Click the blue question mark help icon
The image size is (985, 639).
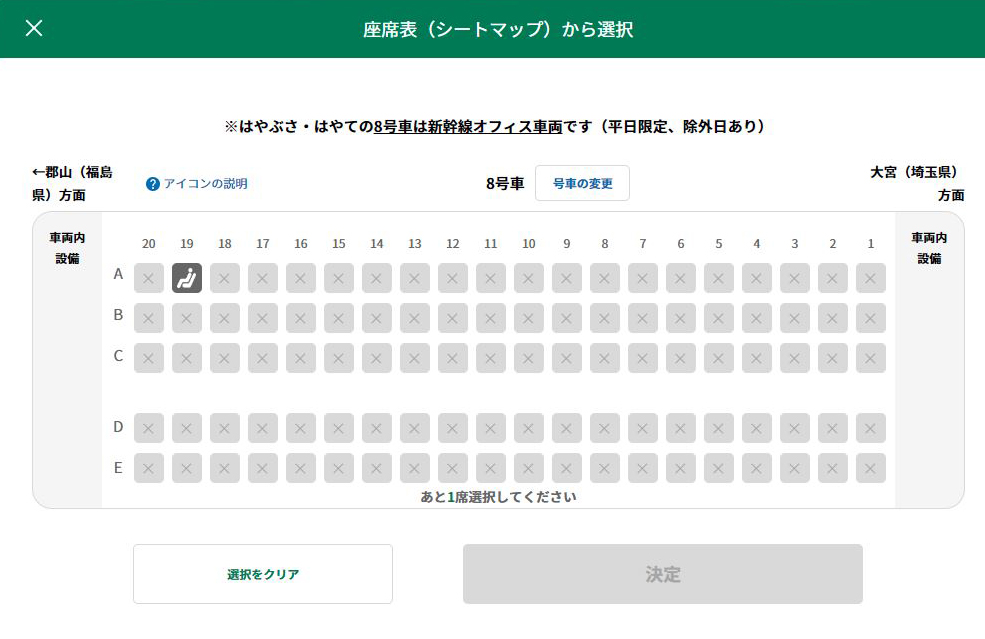coord(153,184)
